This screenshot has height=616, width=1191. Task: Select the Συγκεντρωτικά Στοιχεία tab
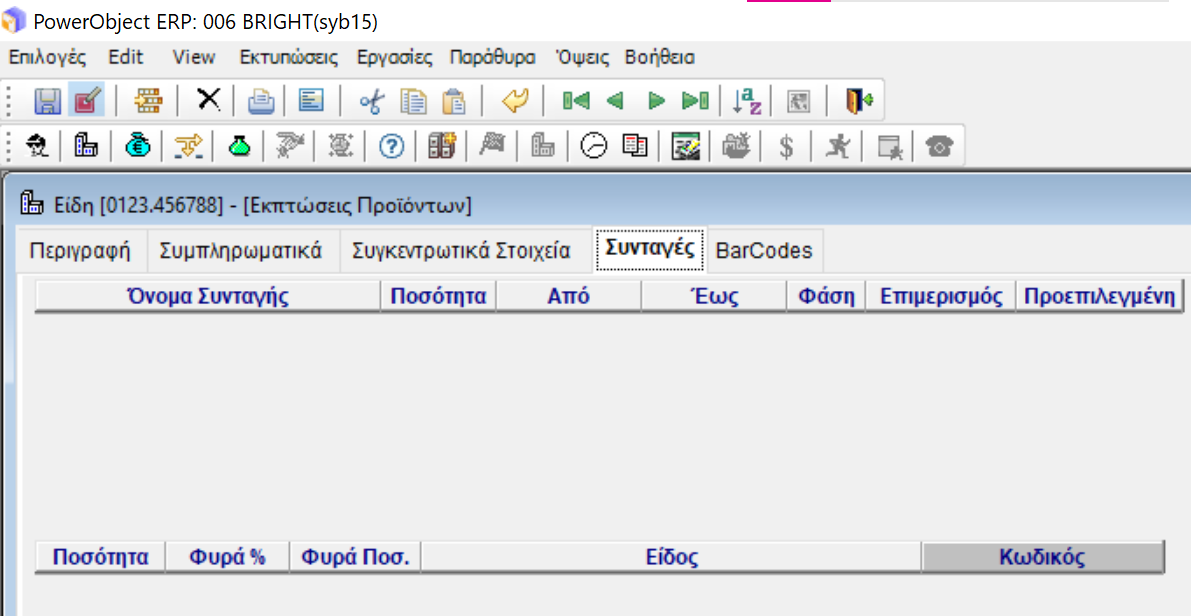[461, 251]
